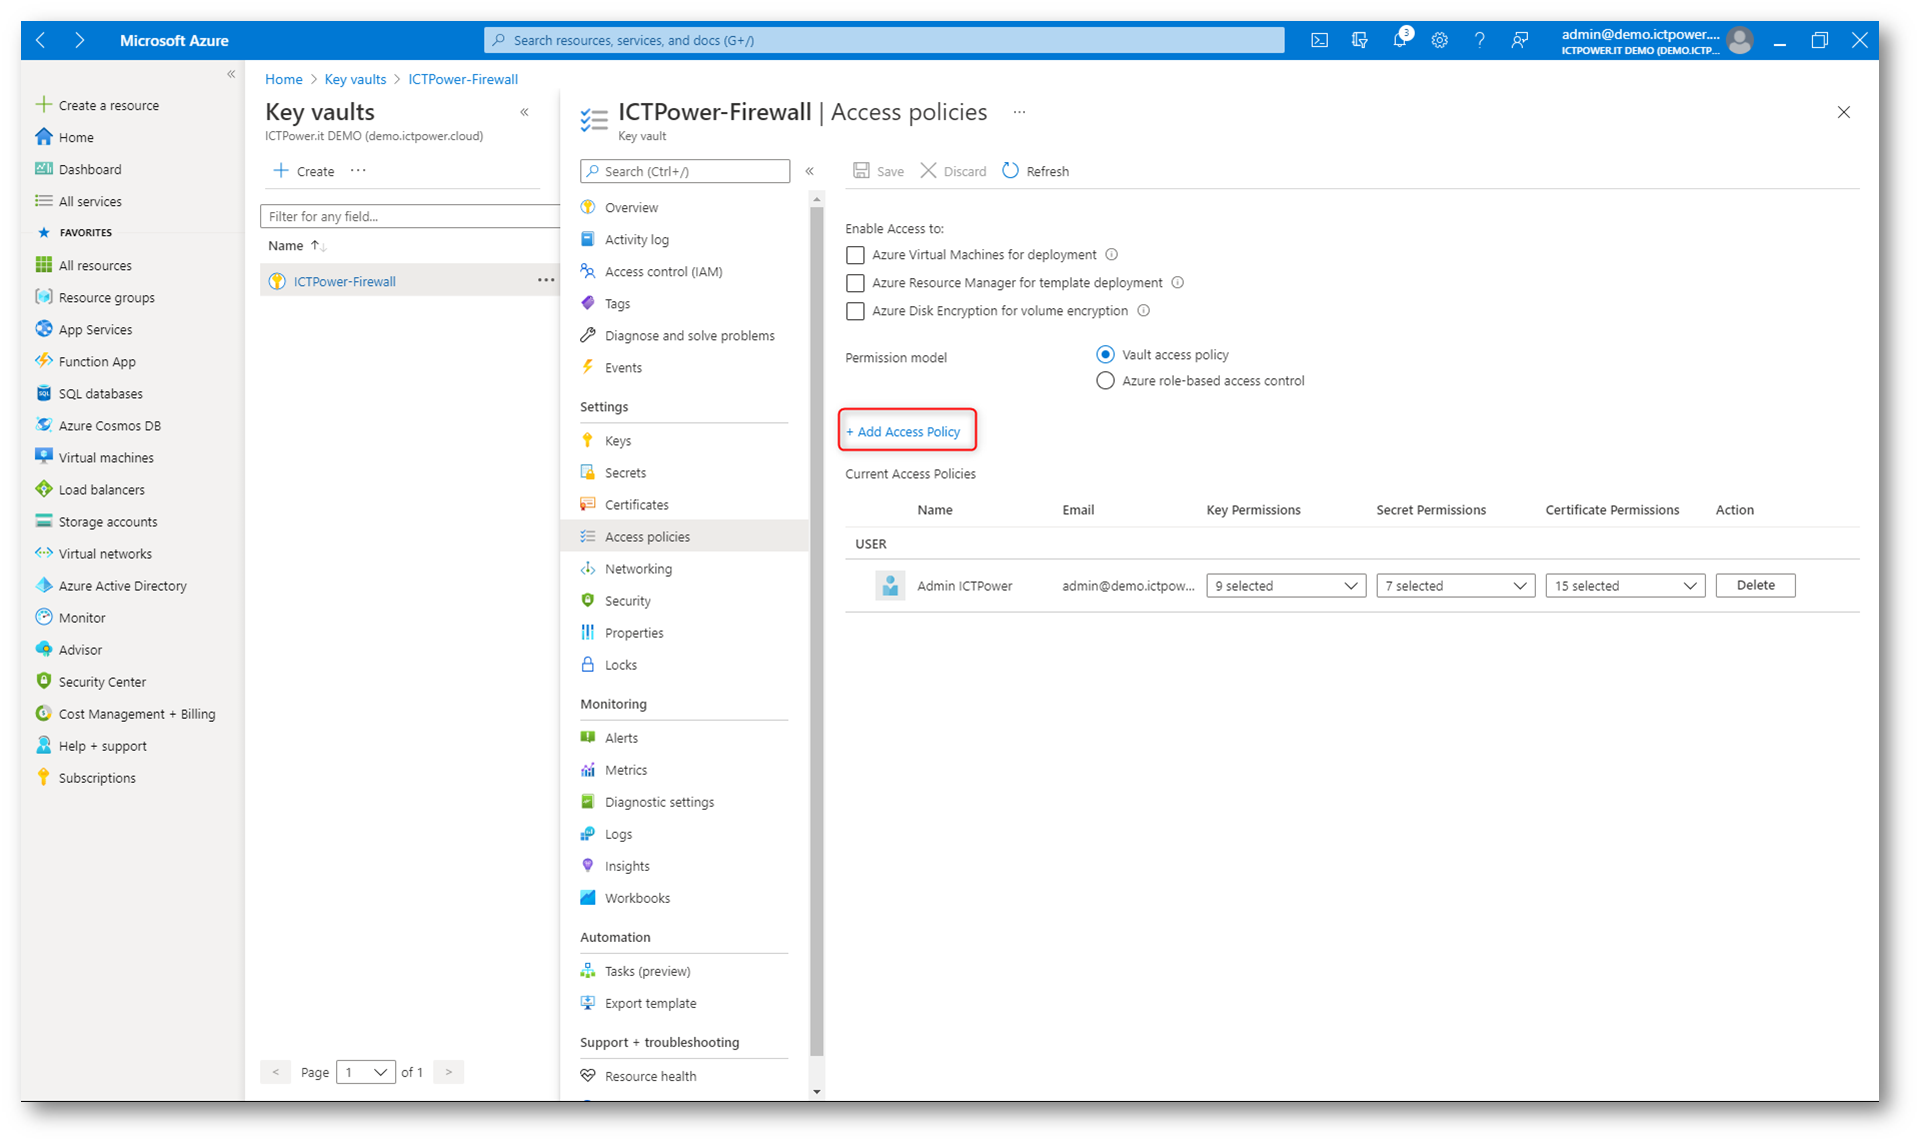Open ICTPower-Firewall vault in list
Viewport: 1921px width, 1144px height.
click(345, 282)
